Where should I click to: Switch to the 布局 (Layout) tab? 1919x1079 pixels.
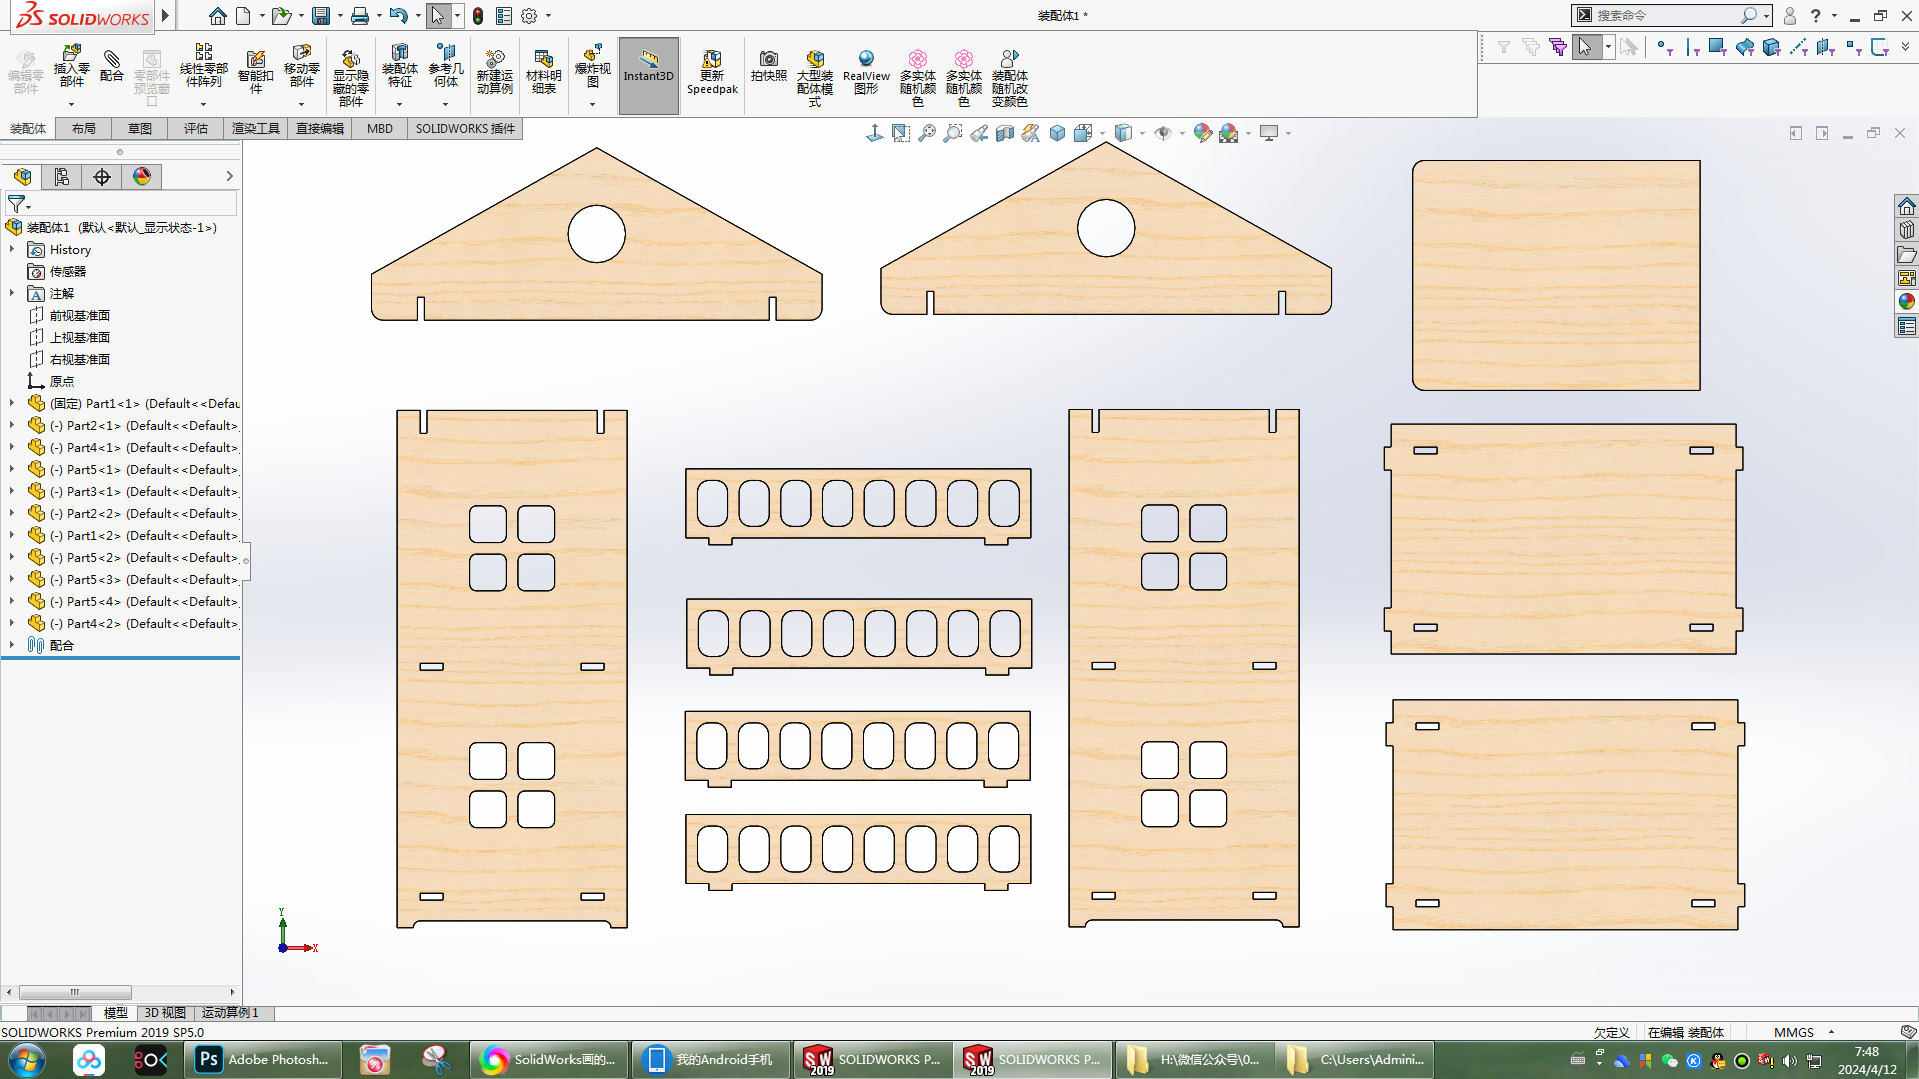coord(84,129)
